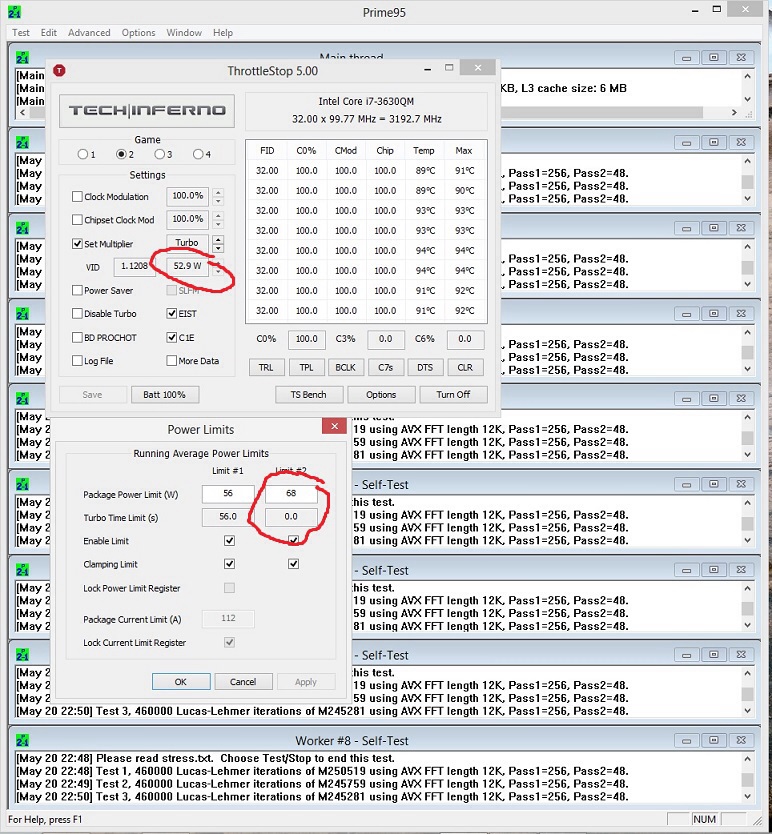Maximize the Worker #8 Self-Test window
Viewport: 772px width, 834px height.
(x=713, y=740)
